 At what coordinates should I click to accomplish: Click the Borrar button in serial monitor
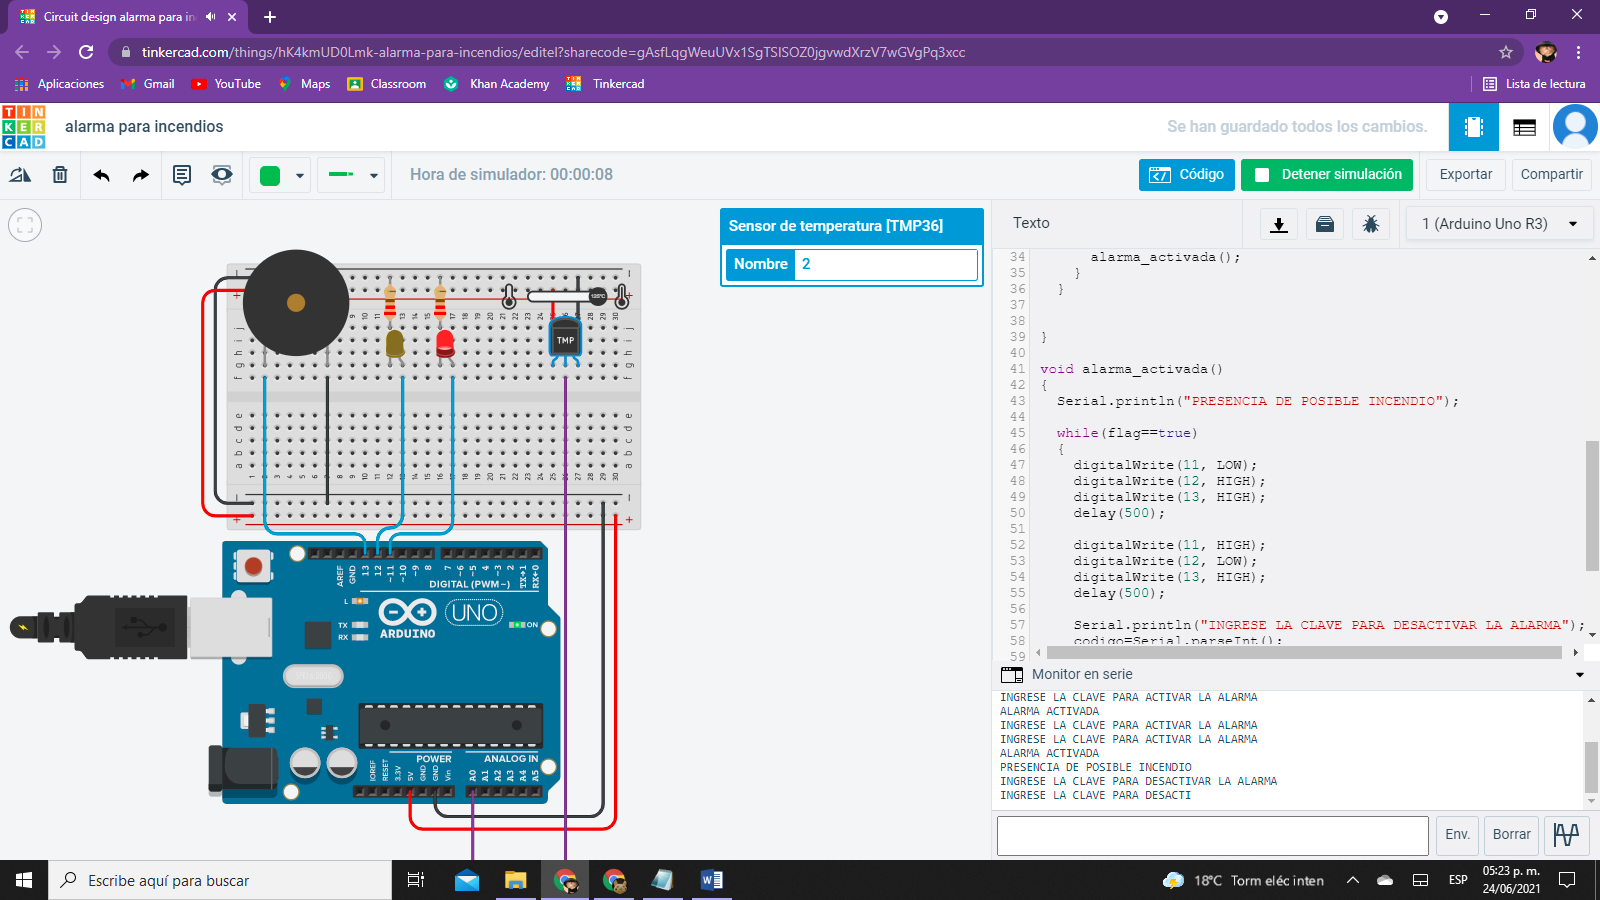click(x=1511, y=834)
